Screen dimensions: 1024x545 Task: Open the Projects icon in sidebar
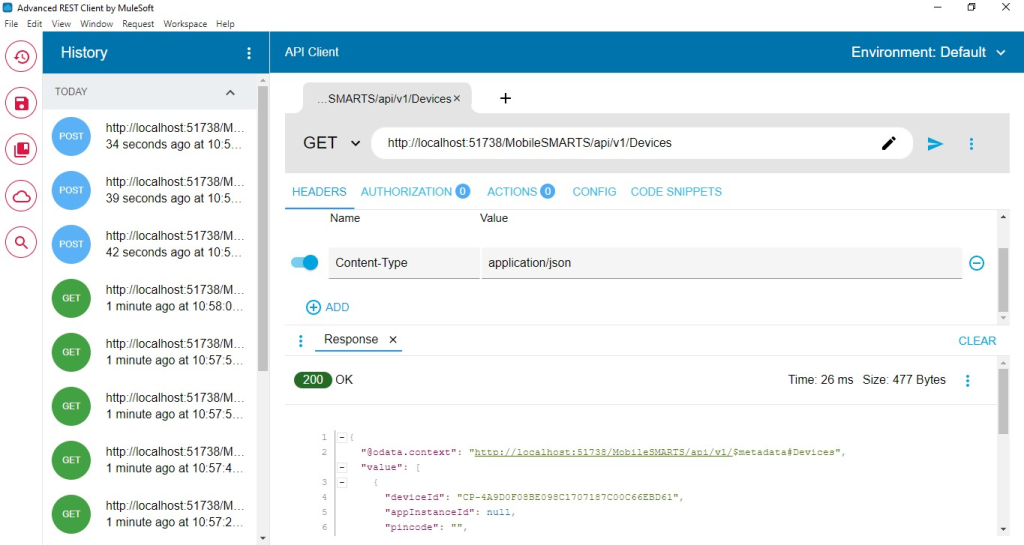[x=21, y=149]
